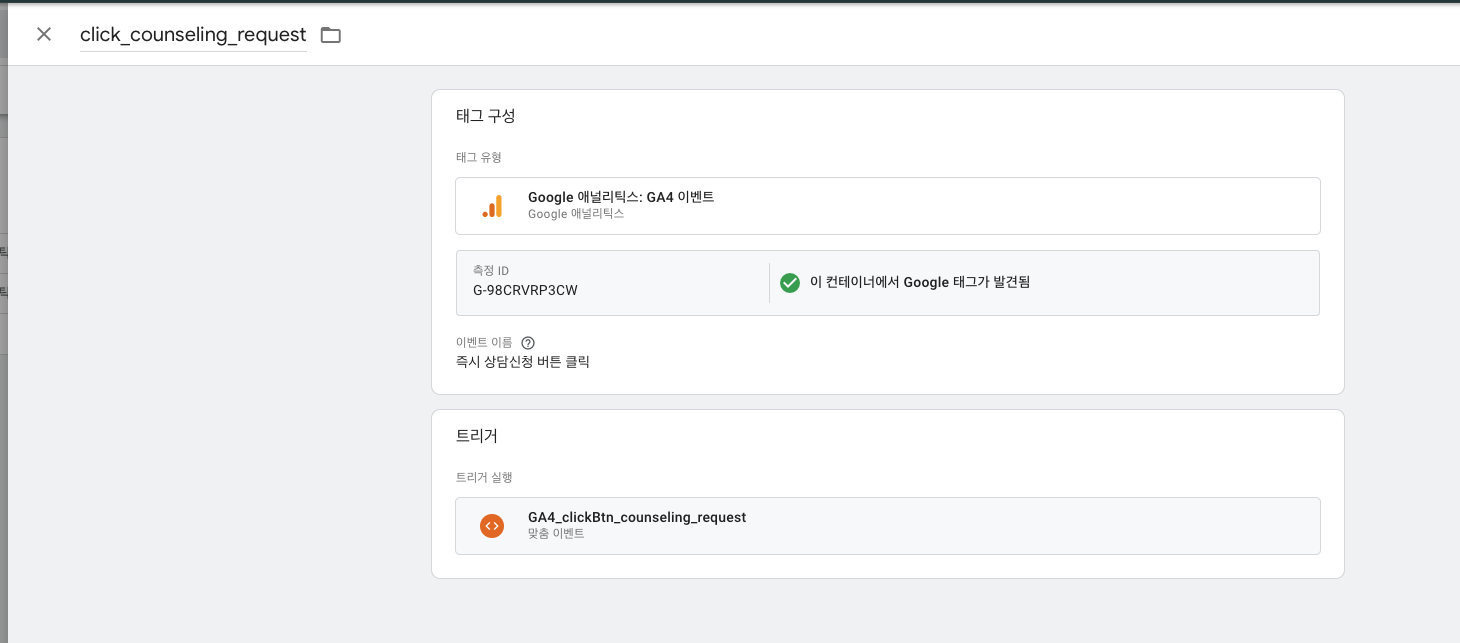1460x643 pixels.
Task: Click the 측정 ID label
Action: (x=491, y=271)
